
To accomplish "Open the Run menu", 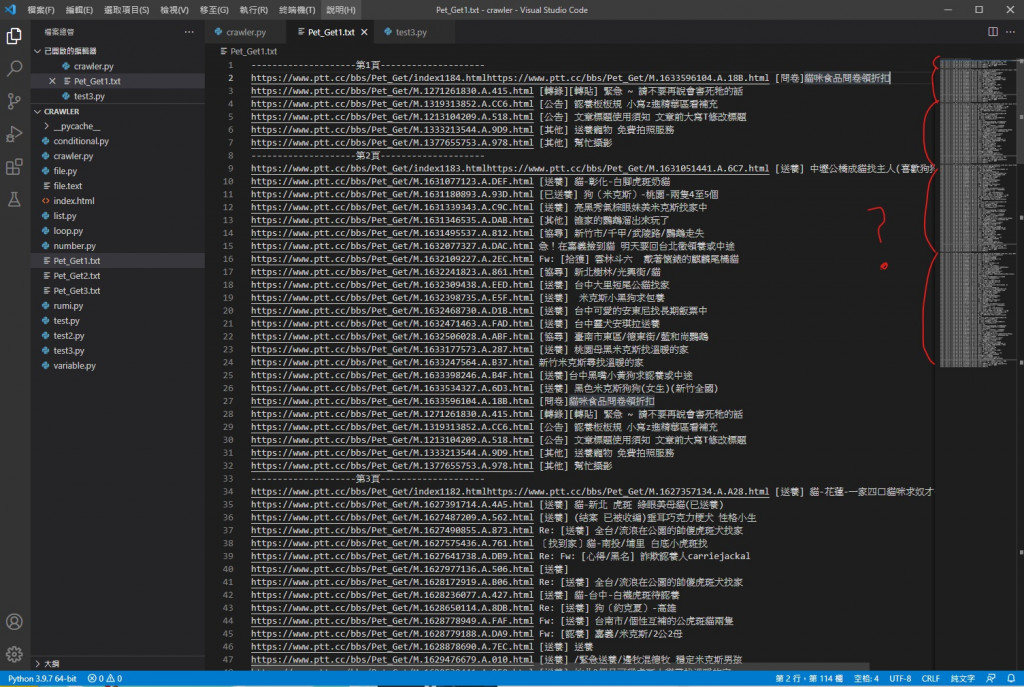I will [x=253, y=10].
